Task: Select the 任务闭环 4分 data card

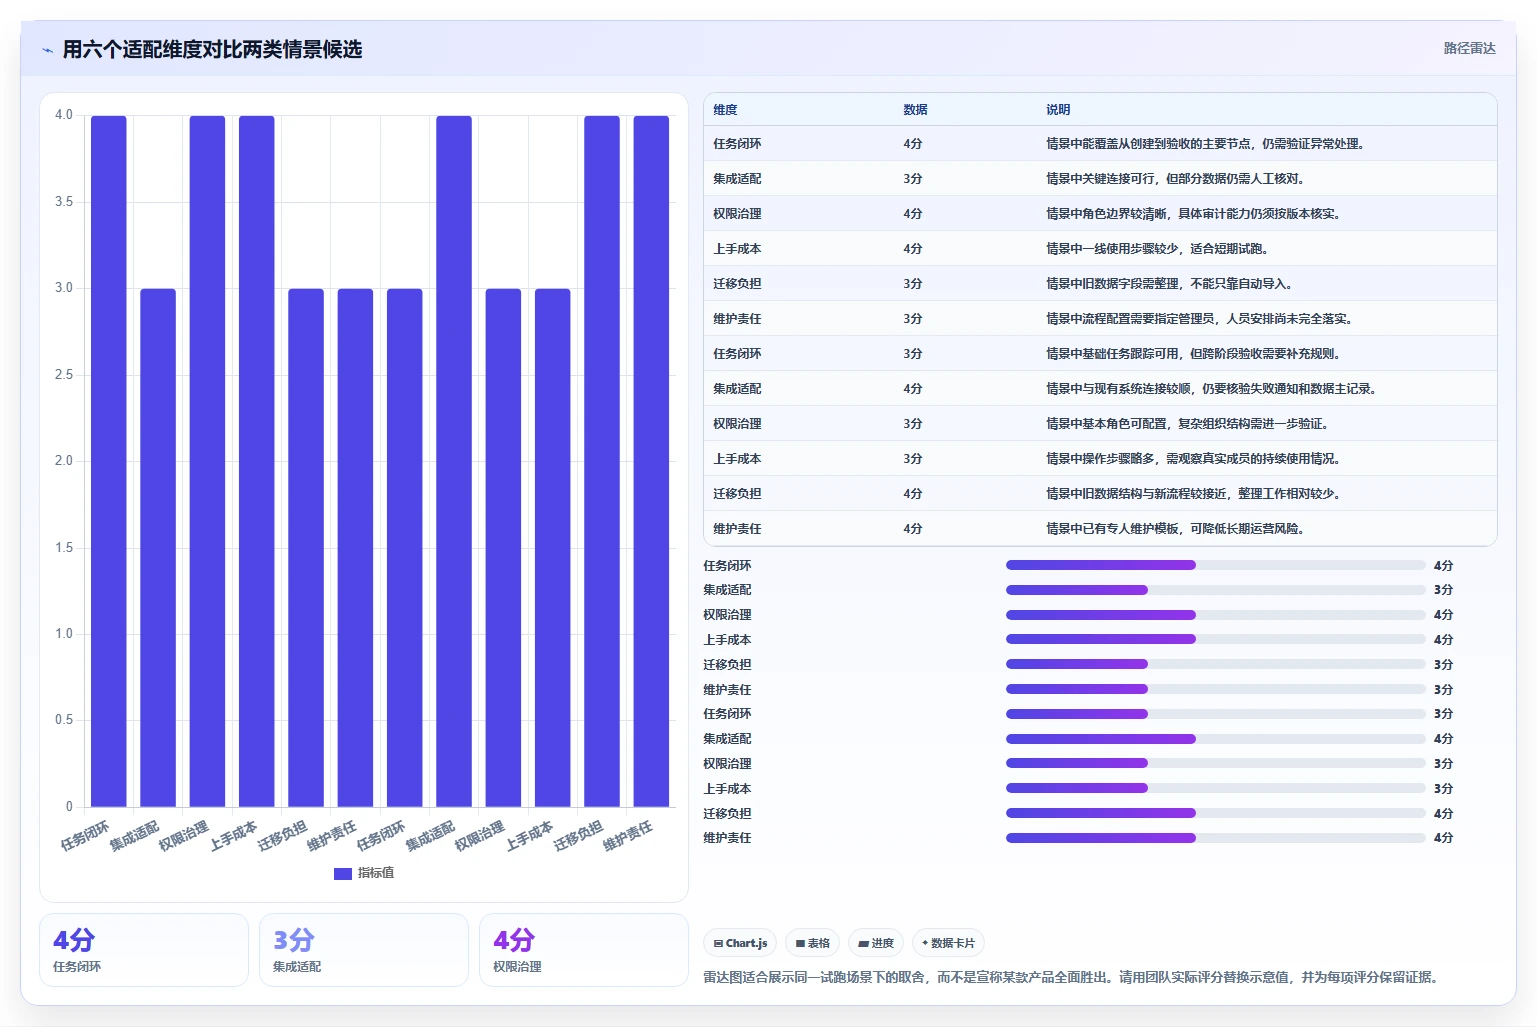Action: tap(144, 950)
